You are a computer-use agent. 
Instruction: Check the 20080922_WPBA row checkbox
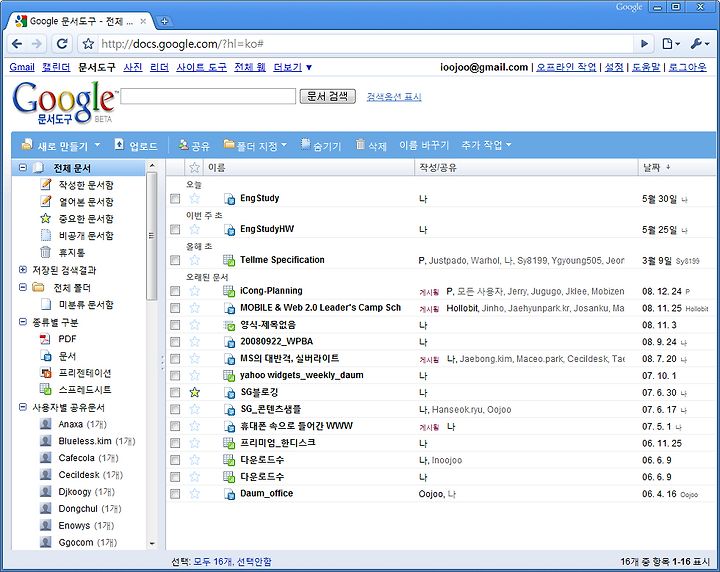pos(175,342)
